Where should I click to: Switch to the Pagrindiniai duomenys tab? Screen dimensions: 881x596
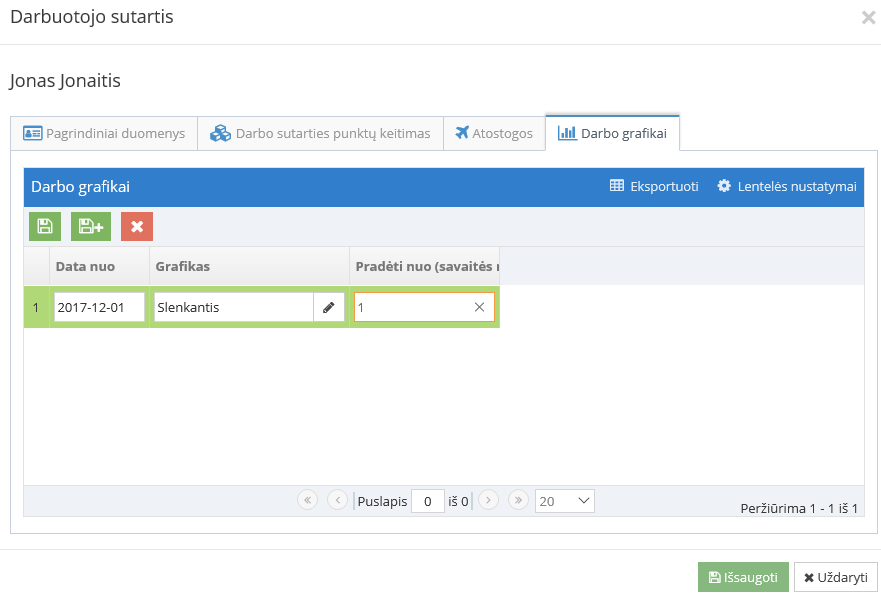104,133
